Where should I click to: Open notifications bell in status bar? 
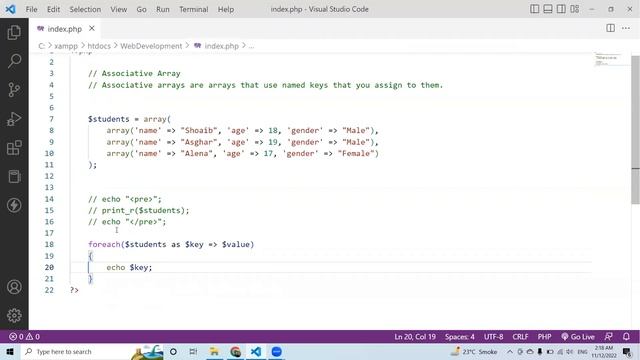(626, 337)
